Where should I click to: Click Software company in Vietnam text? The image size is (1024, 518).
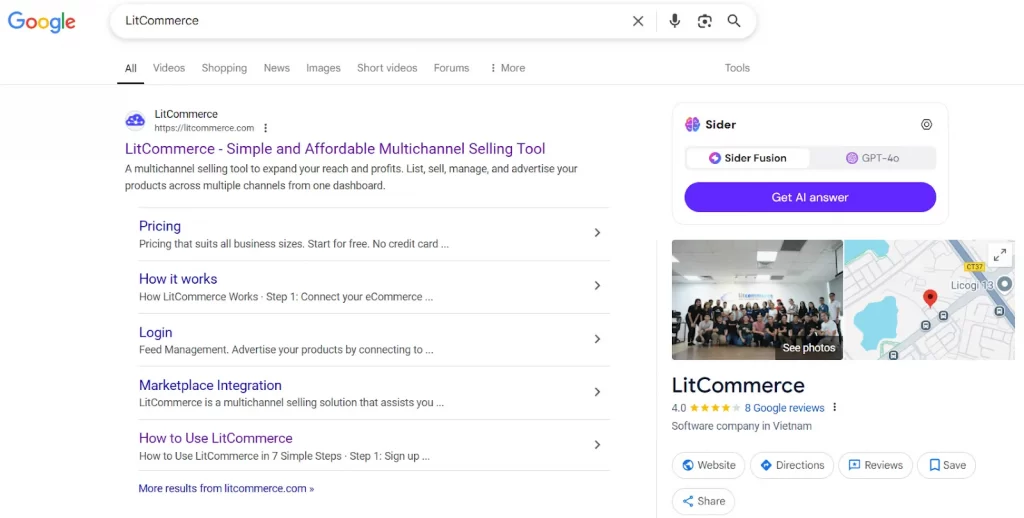point(741,426)
